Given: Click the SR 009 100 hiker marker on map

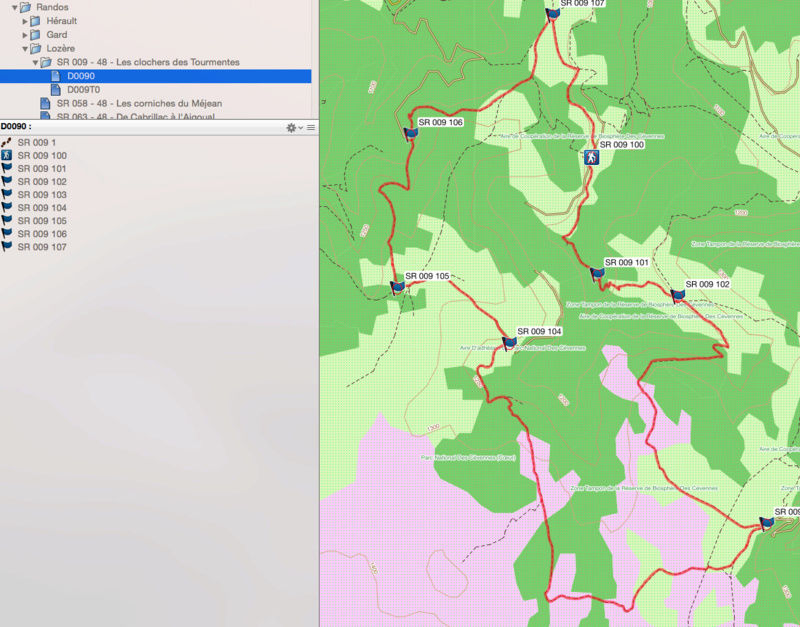Looking at the screenshot, I should (x=591, y=158).
